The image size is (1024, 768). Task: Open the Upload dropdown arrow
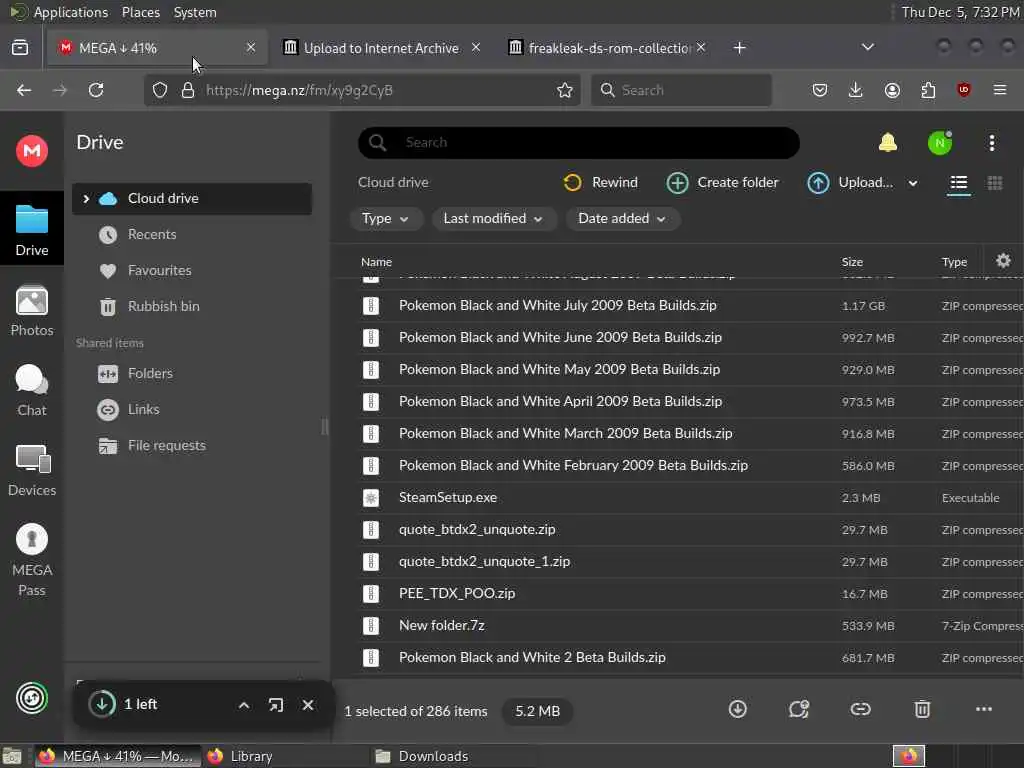[913, 184]
